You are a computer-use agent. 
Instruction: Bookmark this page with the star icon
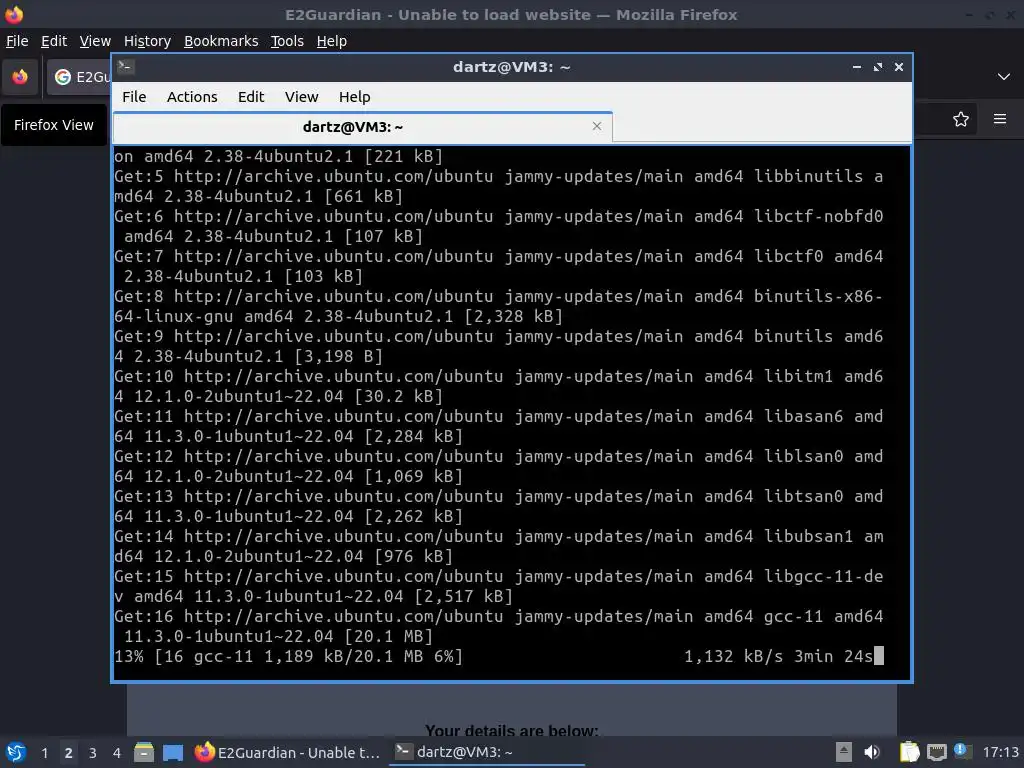(961, 119)
